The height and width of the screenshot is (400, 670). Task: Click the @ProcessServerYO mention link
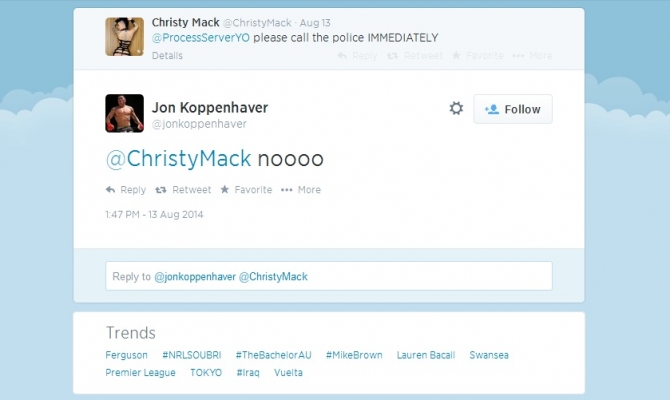pos(201,38)
